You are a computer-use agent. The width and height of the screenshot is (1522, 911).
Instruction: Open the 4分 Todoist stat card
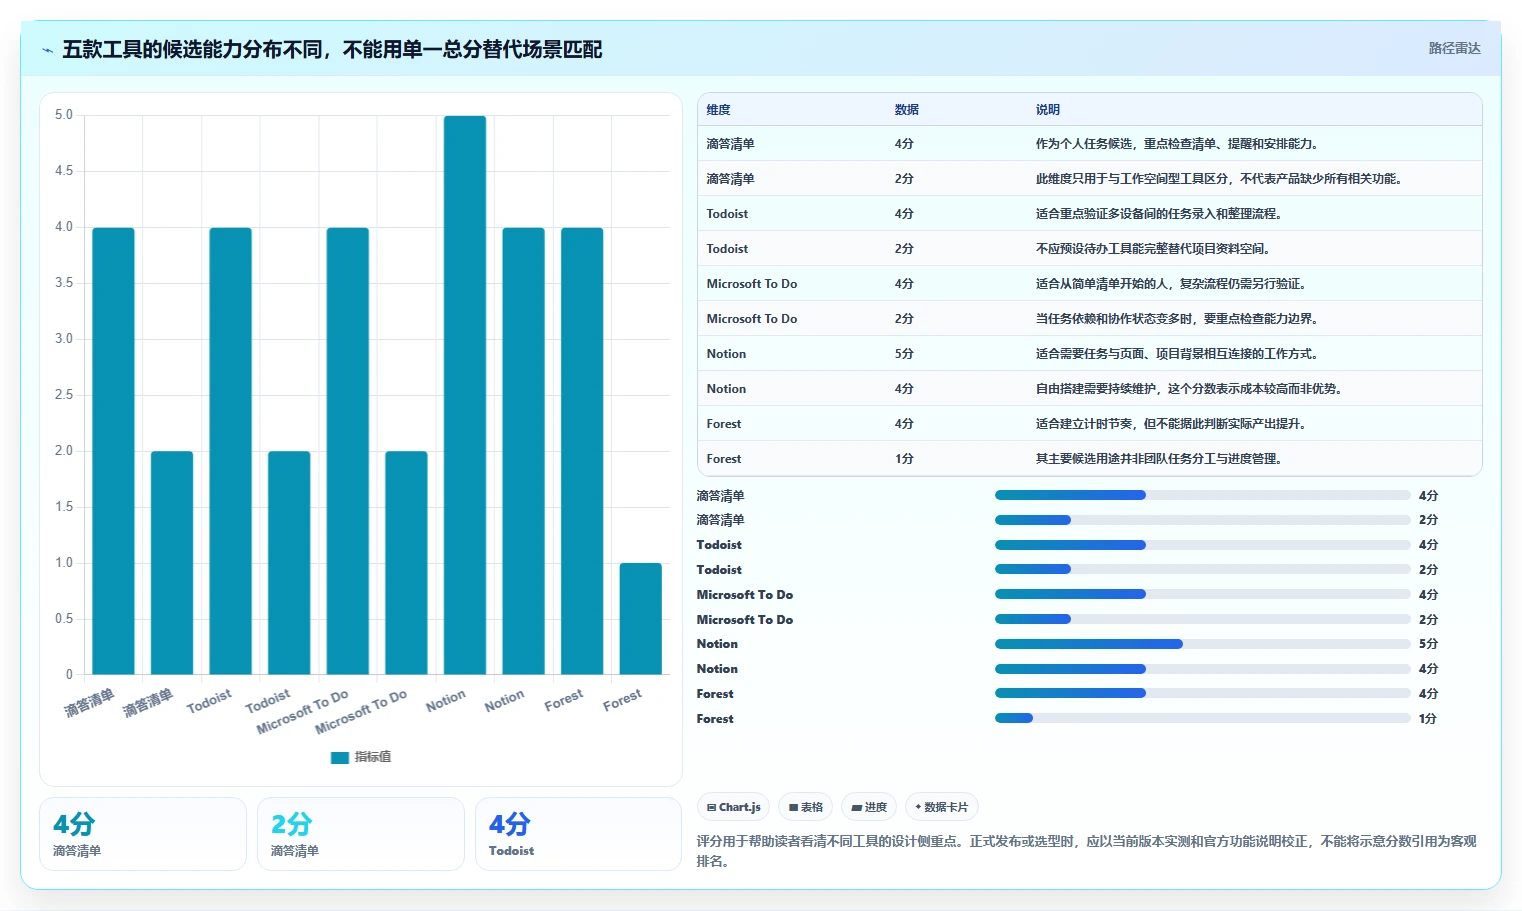click(578, 834)
